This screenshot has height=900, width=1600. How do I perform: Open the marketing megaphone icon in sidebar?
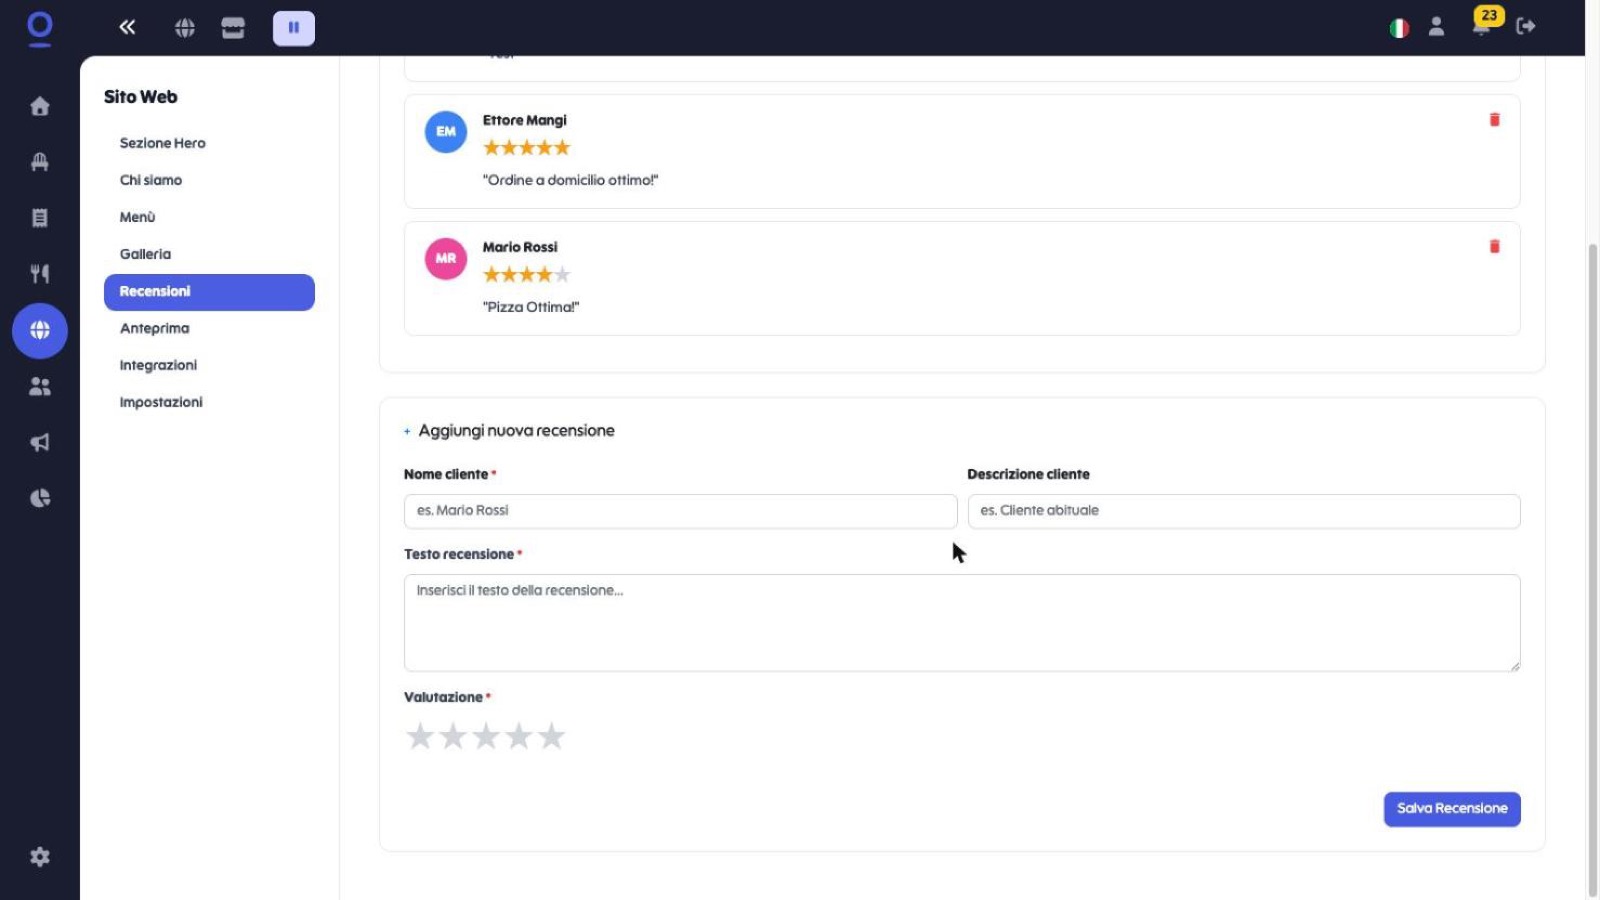(x=40, y=442)
